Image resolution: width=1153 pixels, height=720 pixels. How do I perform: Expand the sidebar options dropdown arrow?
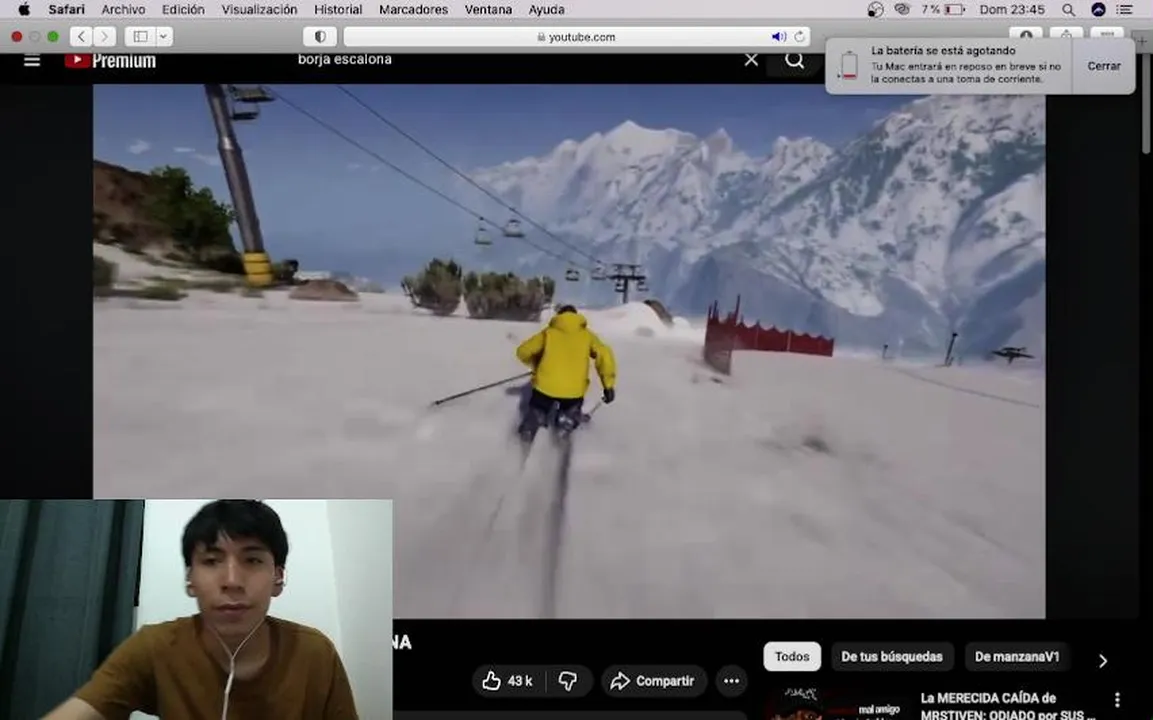point(164,36)
